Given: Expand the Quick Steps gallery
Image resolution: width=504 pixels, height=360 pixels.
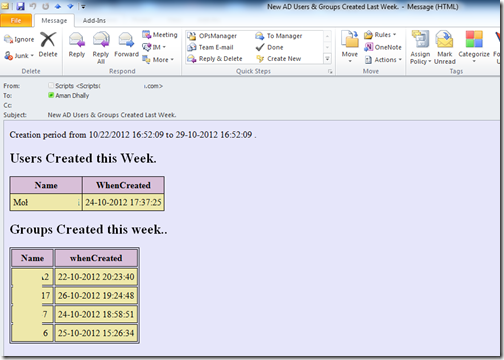Looking at the screenshot, I should tap(327, 59).
